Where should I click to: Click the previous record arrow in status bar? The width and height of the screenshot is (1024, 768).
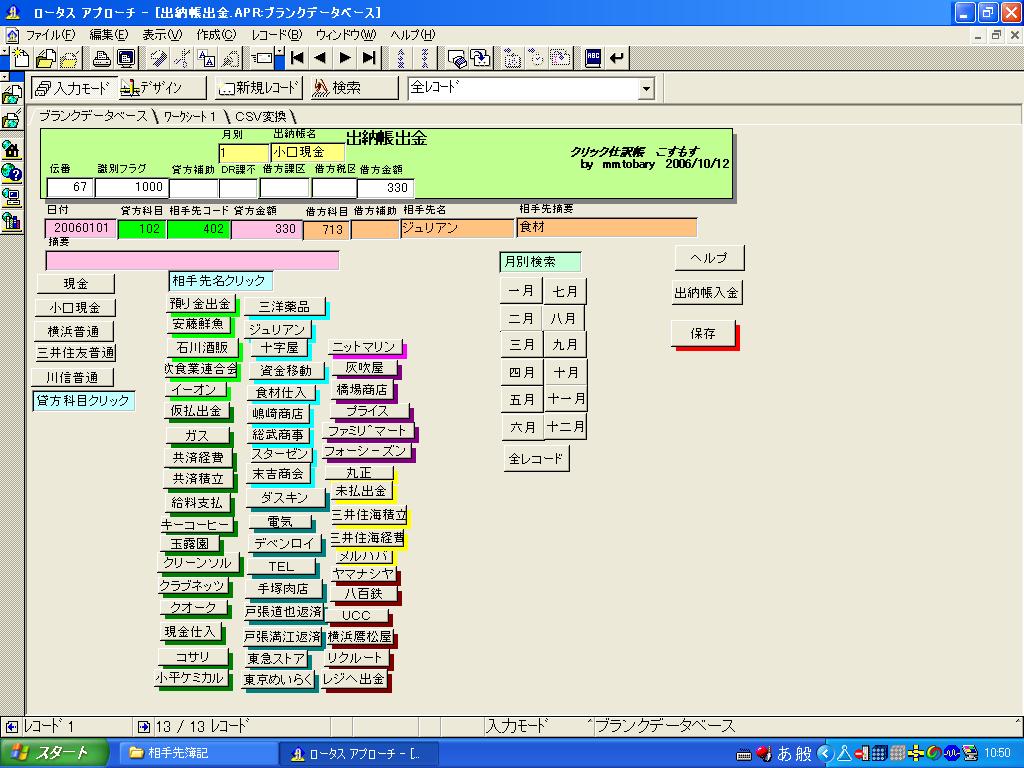pyautogui.click(x=11, y=726)
